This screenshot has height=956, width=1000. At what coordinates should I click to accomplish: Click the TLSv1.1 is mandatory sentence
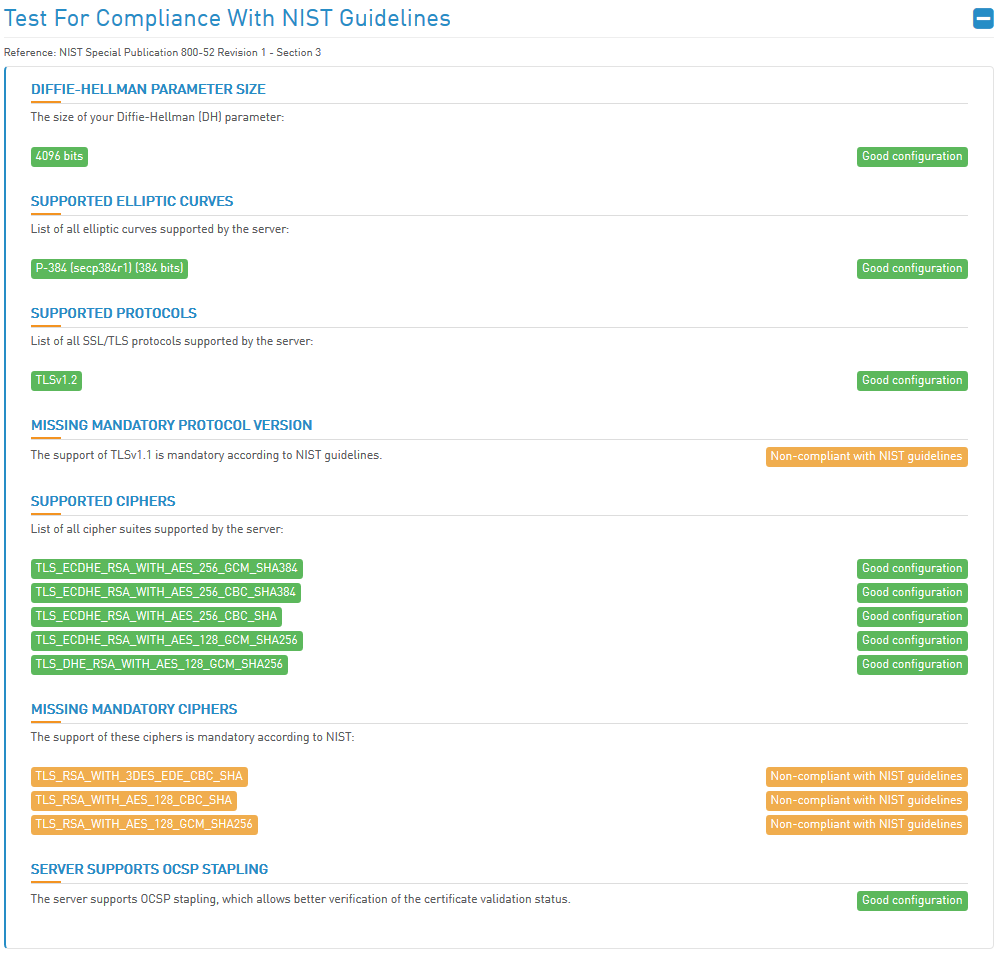tap(207, 455)
